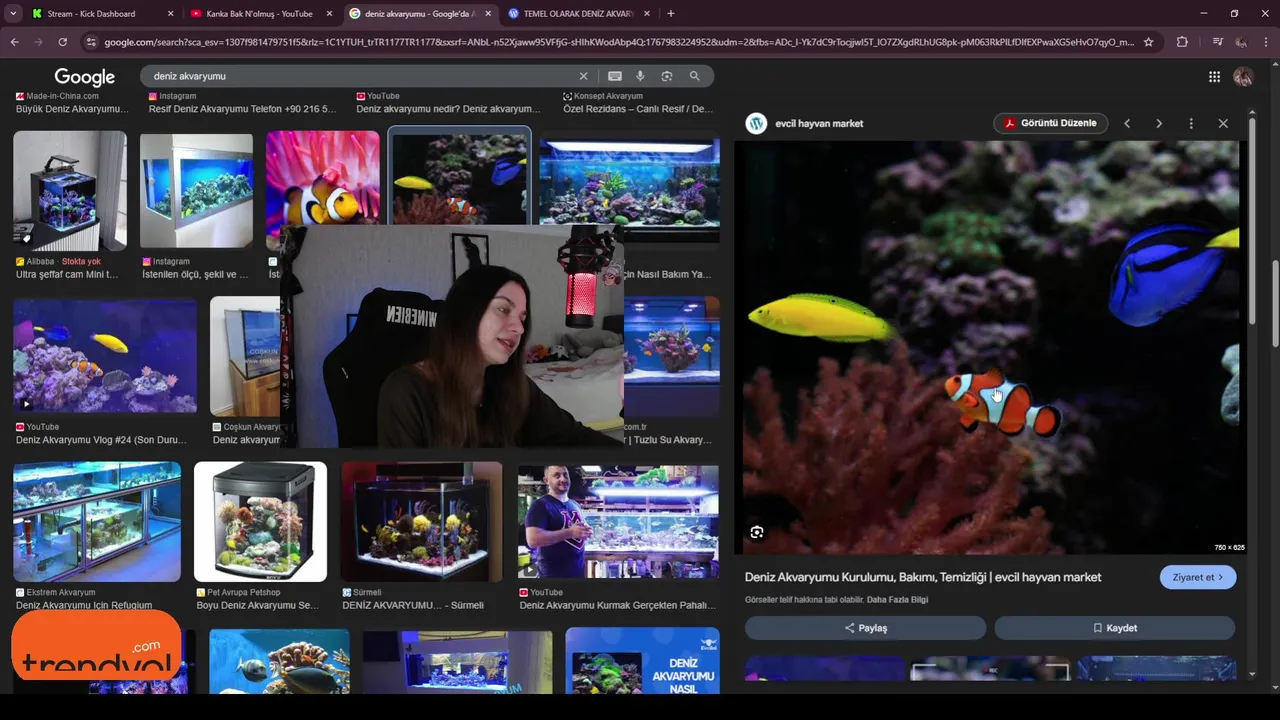Screen dimensions: 1280x720
Task: Close the YouTube tab
Action: click(x=329, y=14)
